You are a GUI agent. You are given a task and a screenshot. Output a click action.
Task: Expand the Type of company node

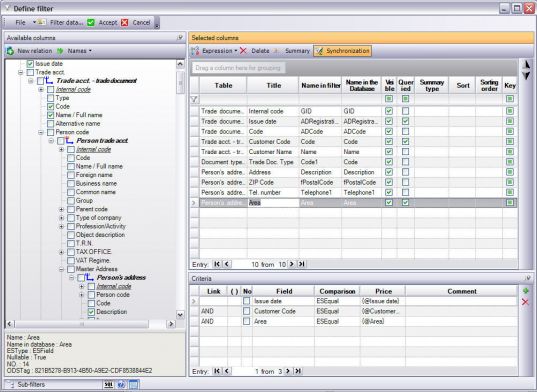tap(61, 218)
